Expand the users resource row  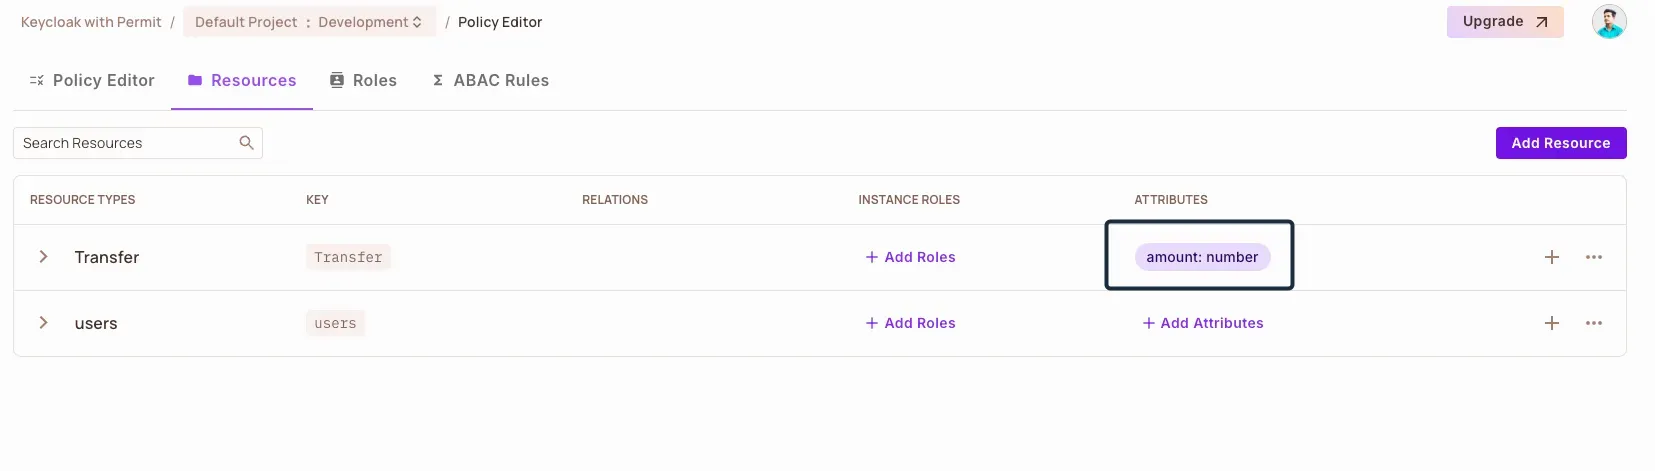coord(43,323)
